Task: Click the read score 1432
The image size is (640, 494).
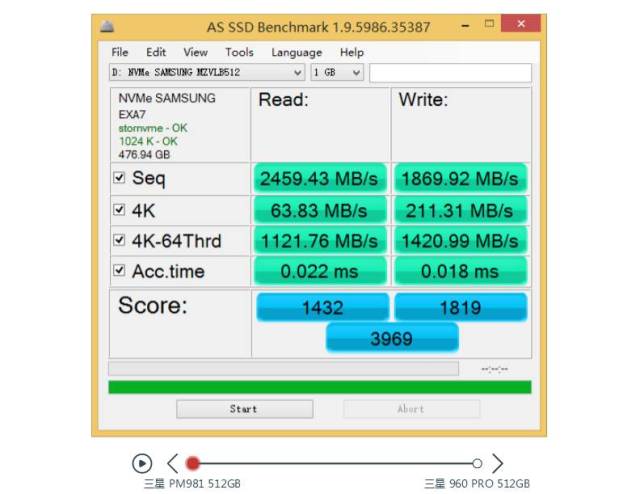Action: [322, 307]
